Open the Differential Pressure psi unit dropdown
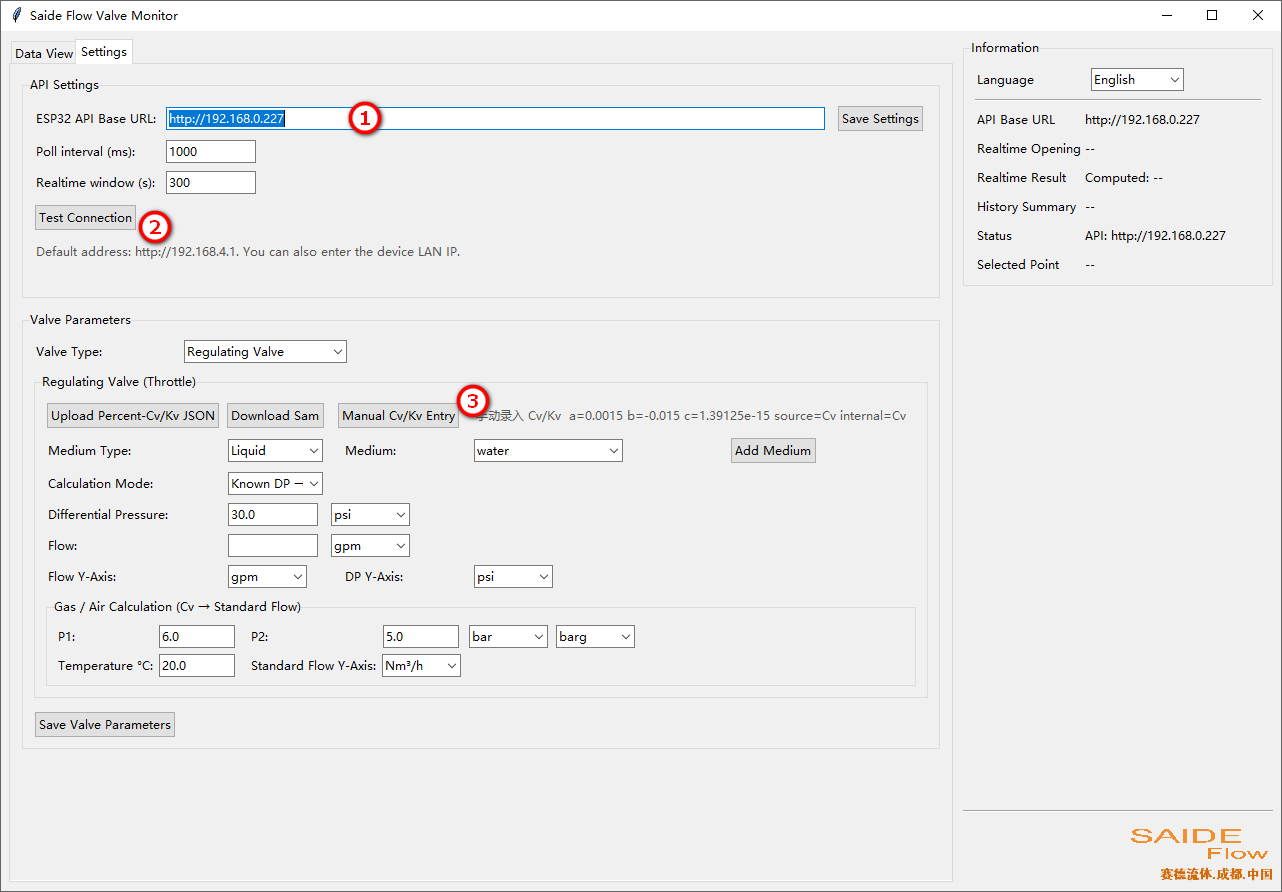Viewport: 1282px width, 892px height. click(x=370, y=515)
